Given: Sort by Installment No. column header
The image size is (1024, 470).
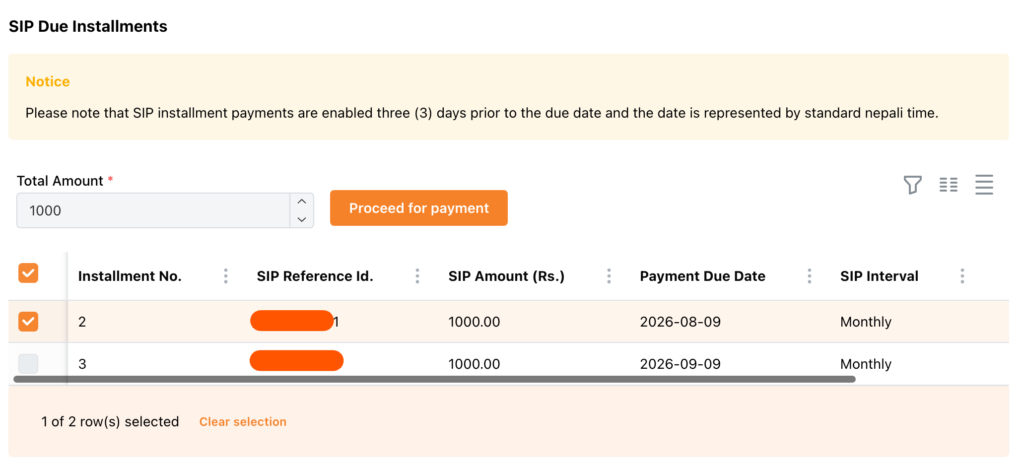Looking at the screenshot, I should 130,276.
